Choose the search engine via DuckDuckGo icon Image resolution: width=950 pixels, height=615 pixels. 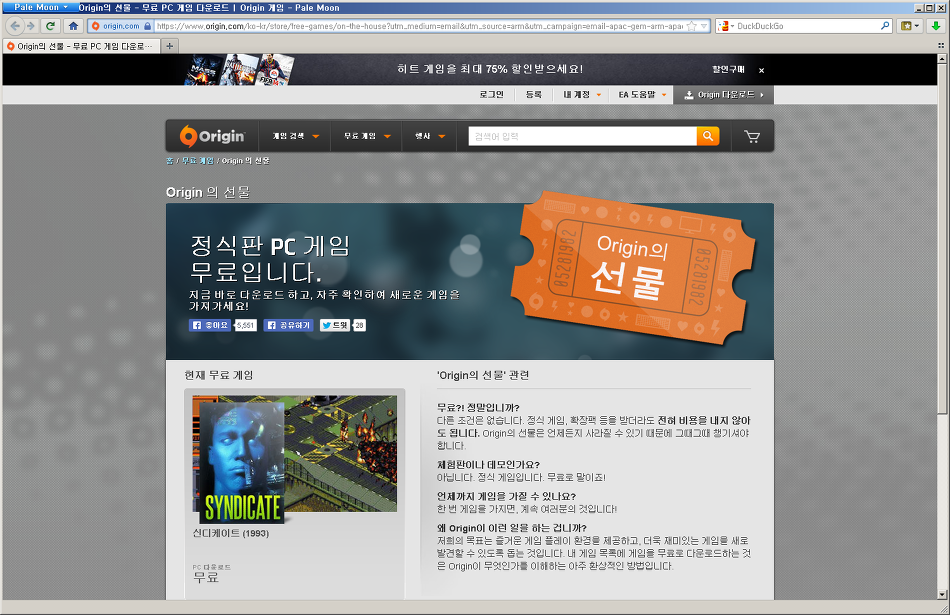pyautogui.click(x=725, y=26)
